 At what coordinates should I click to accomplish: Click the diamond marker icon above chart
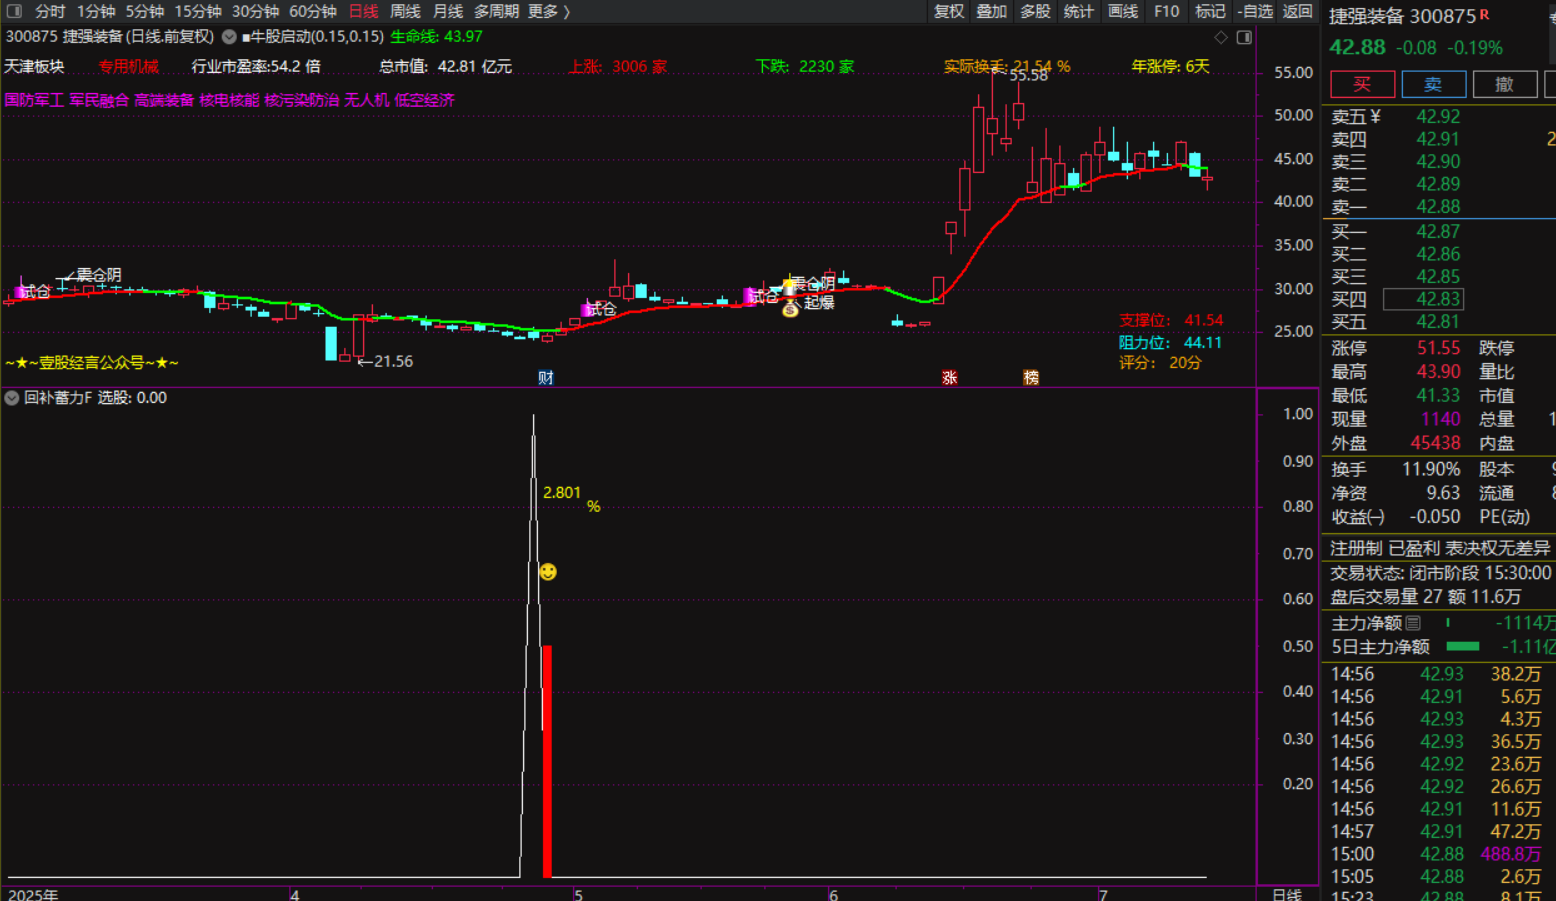[1221, 37]
